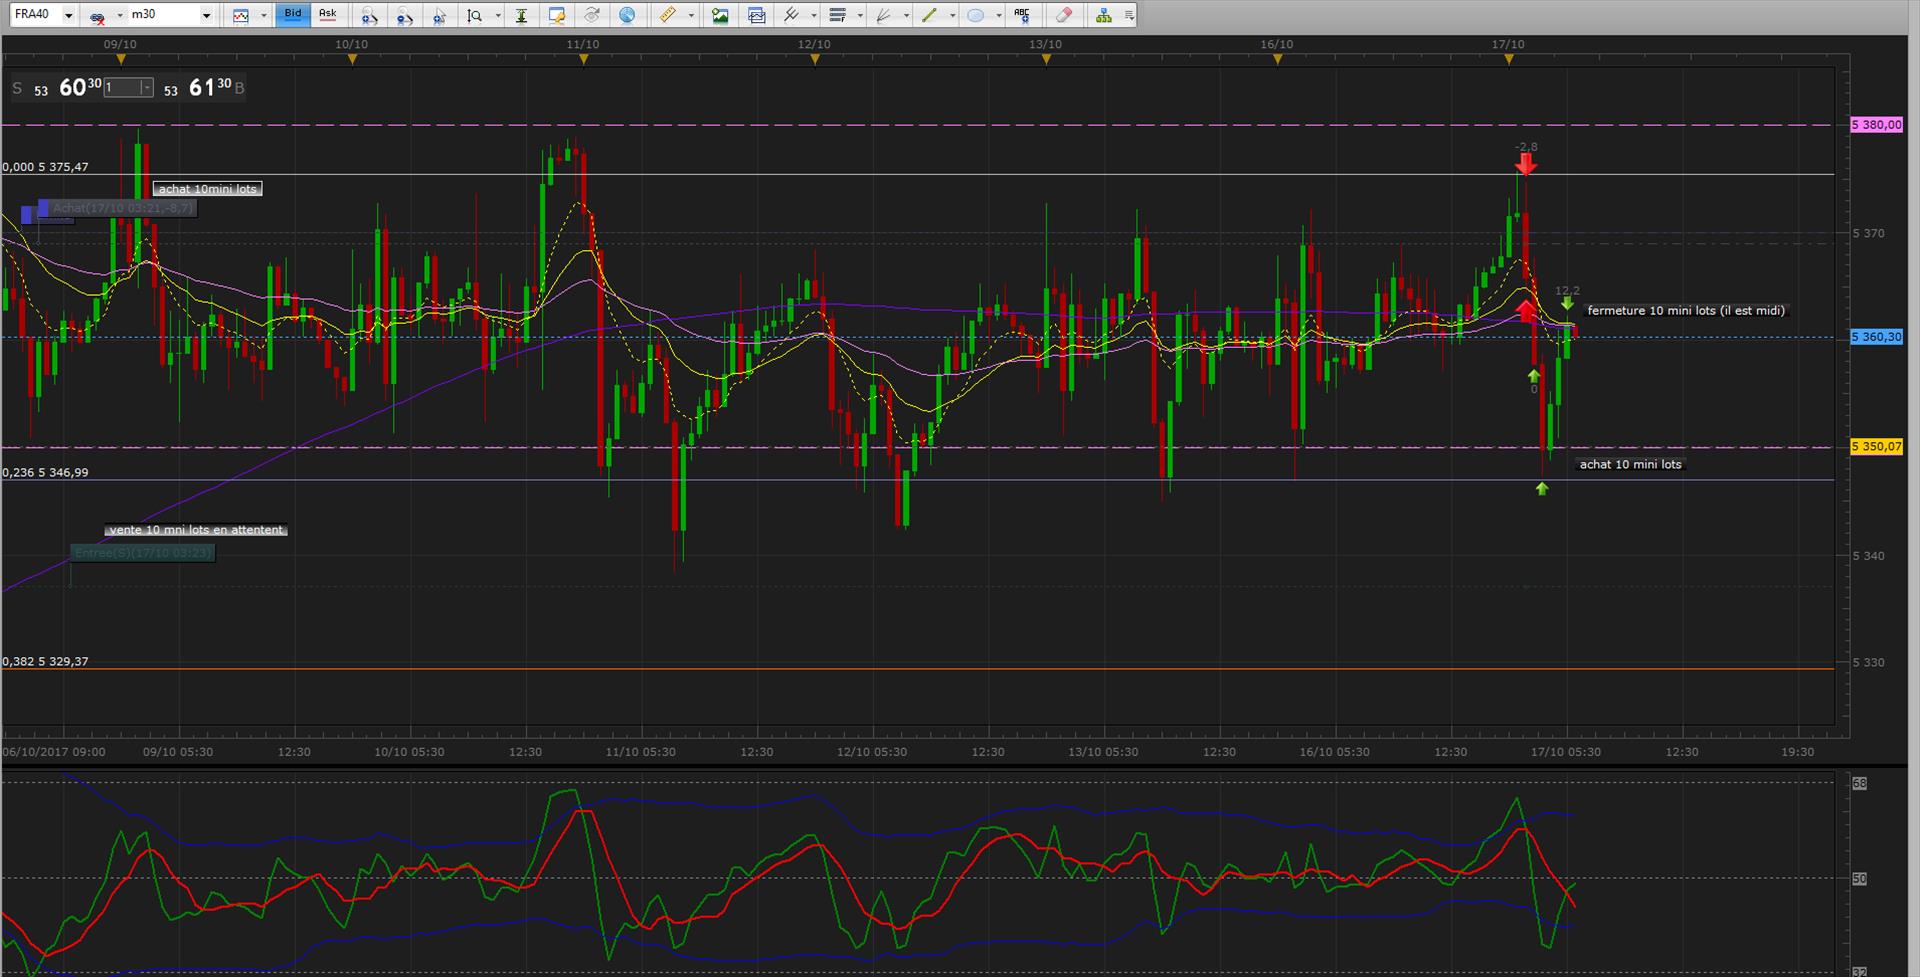This screenshot has height=977, width=1920.
Task: Click the hierarchy tree icon in toolbar
Action: point(1103,16)
